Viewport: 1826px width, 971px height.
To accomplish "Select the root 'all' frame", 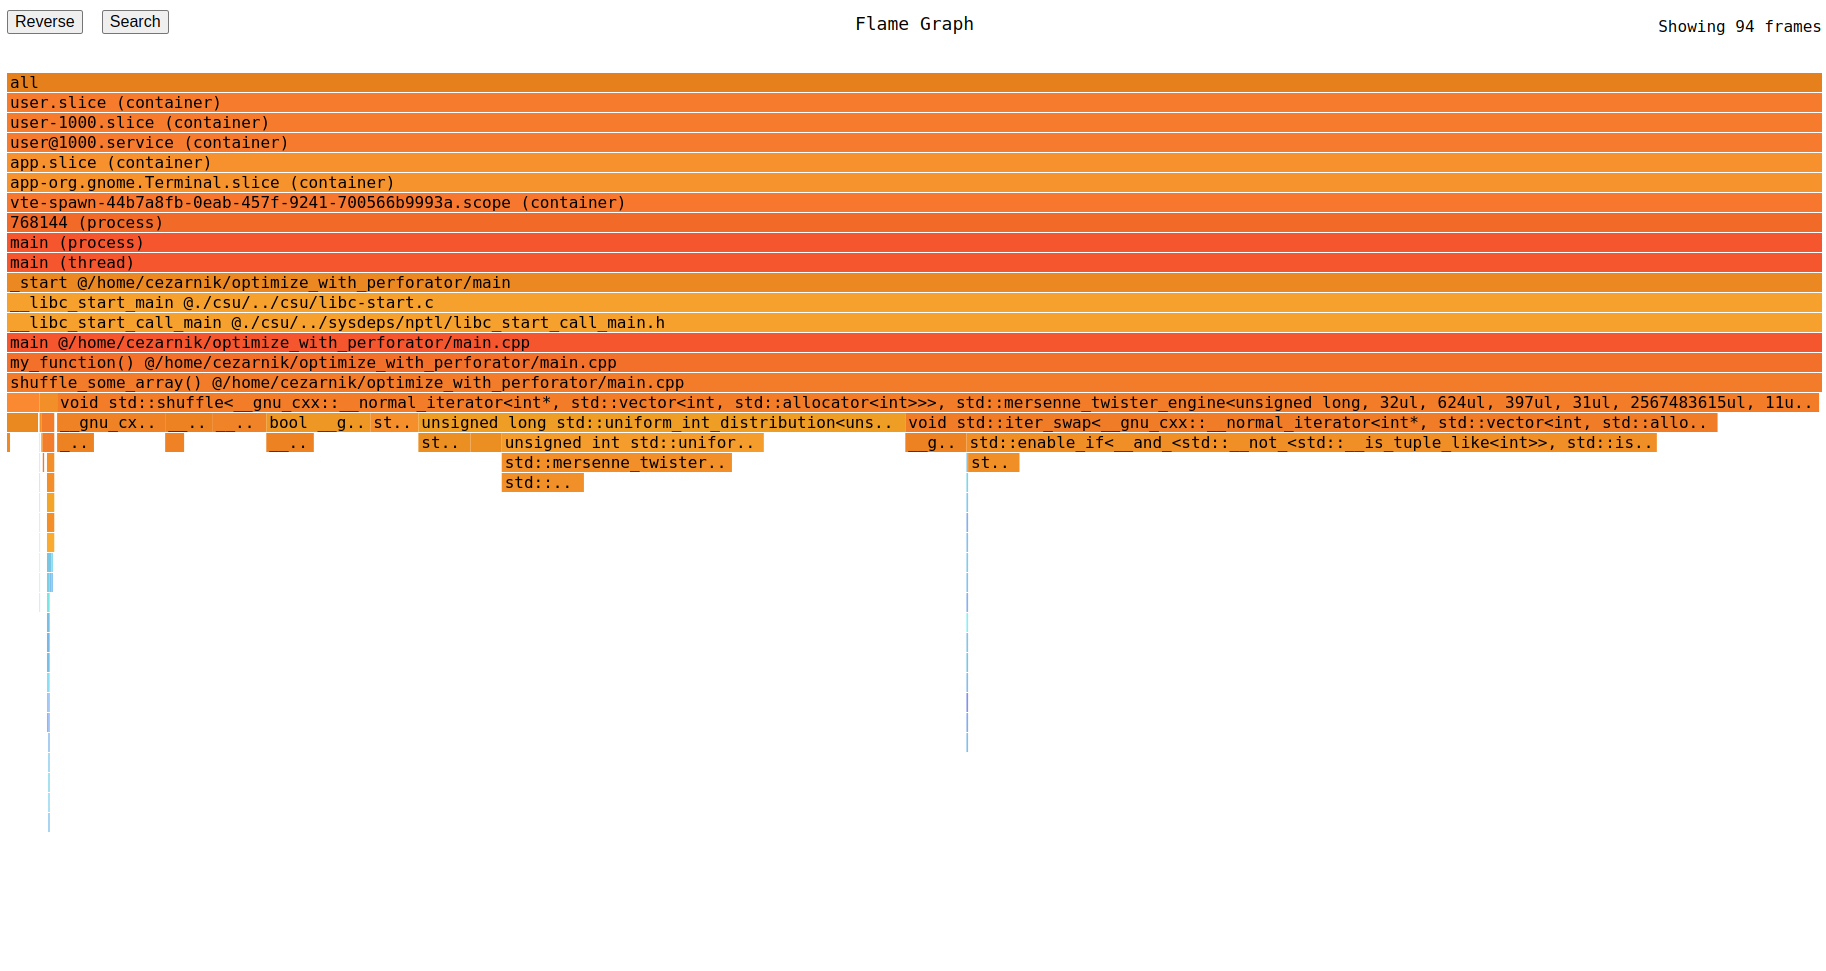I will coord(900,82).
